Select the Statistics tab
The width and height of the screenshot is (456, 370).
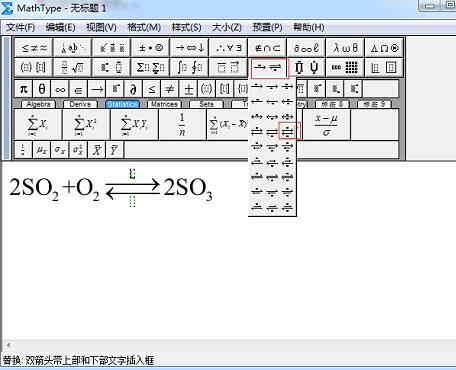click(122, 104)
